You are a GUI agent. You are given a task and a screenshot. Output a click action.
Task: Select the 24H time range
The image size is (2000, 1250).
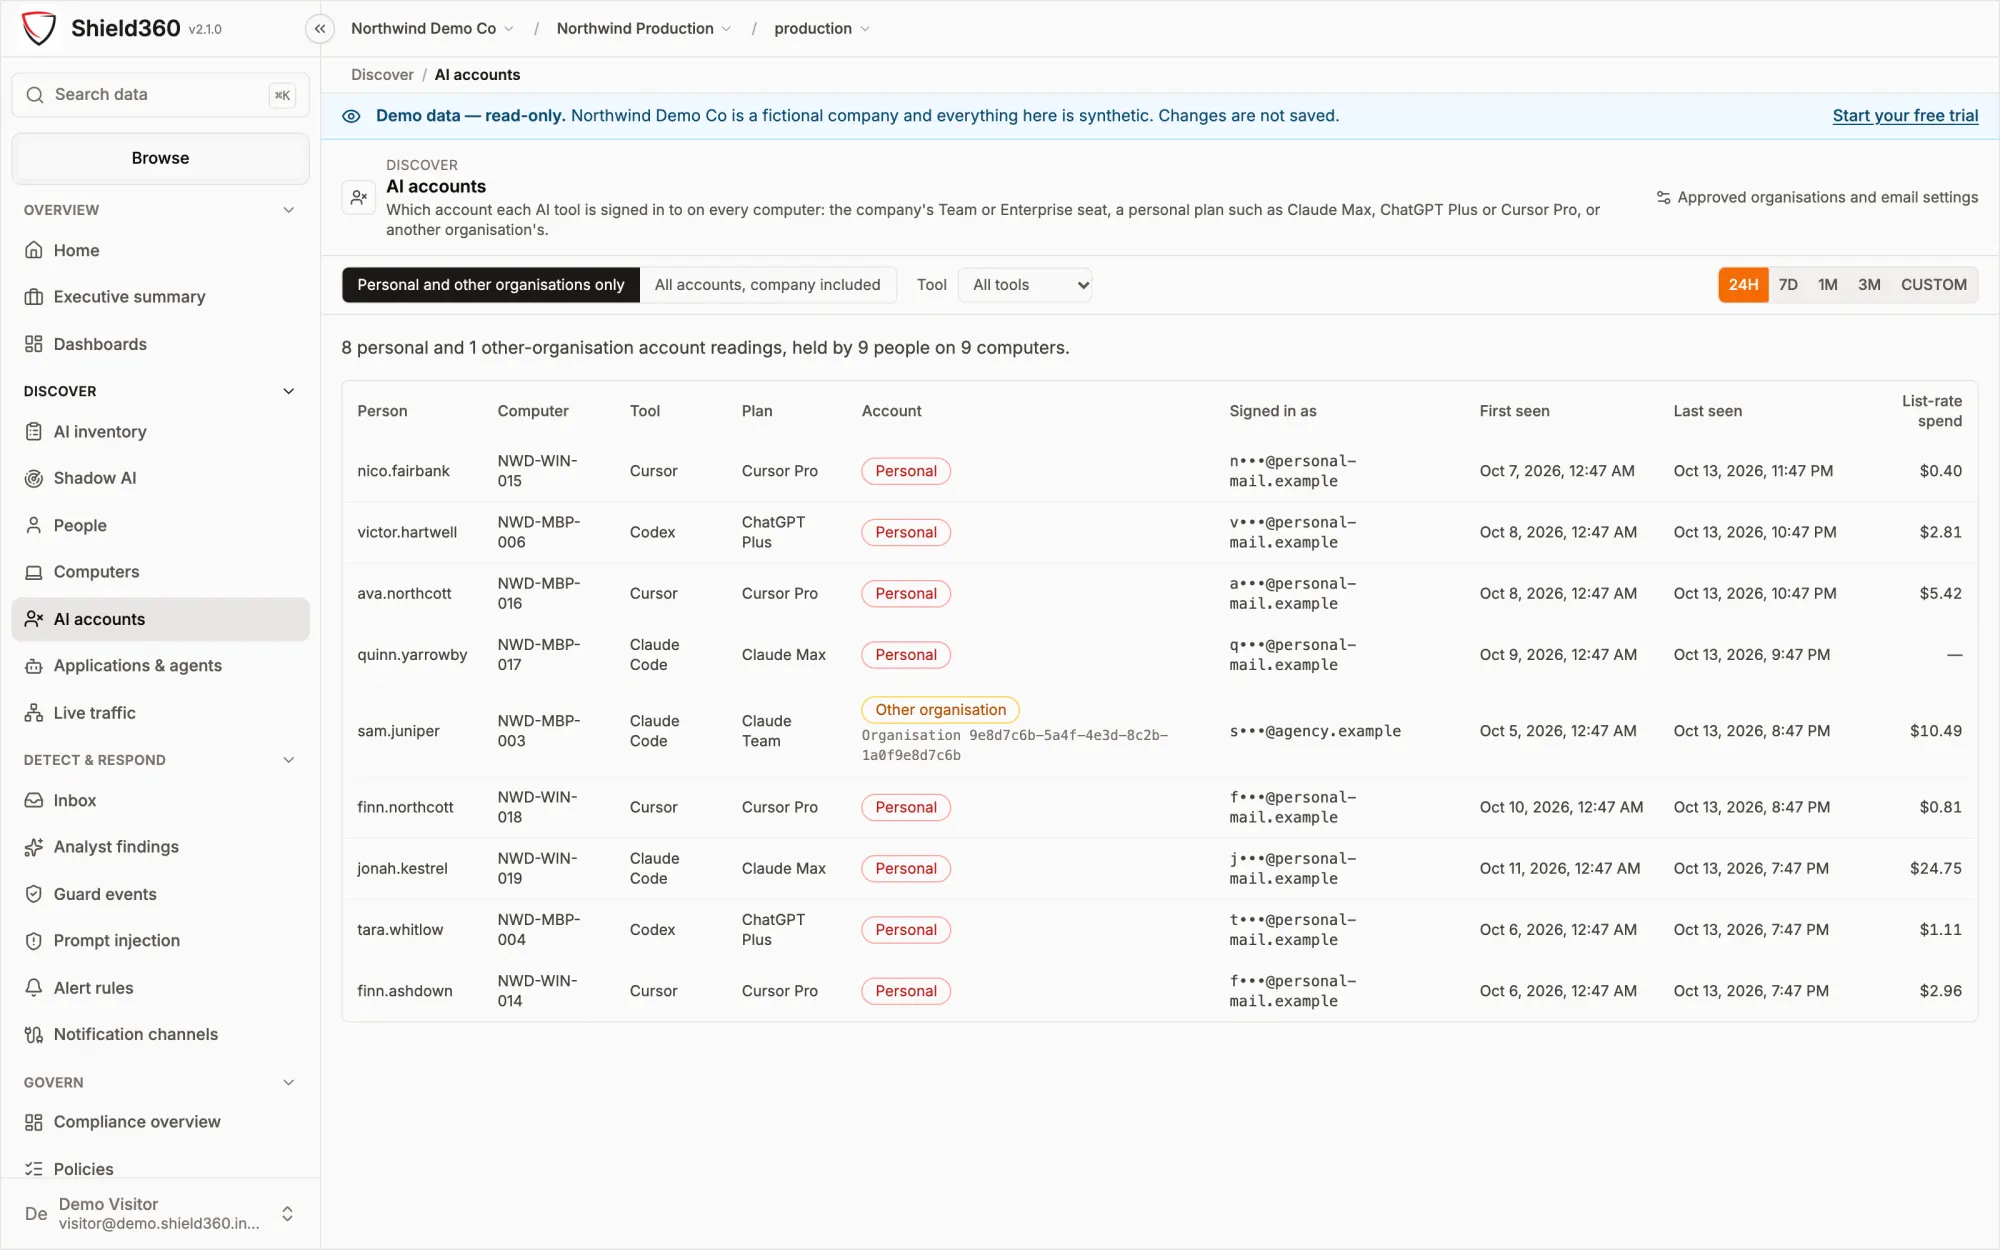point(1743,285)
